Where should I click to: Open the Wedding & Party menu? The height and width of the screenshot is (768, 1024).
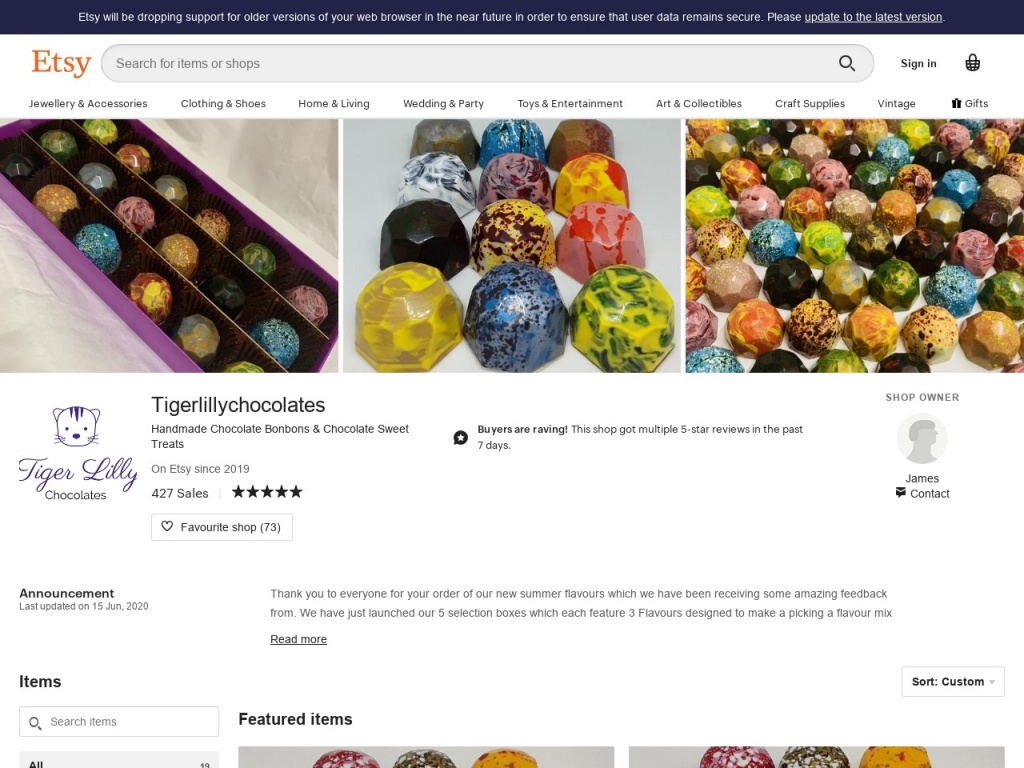(443, 103)
